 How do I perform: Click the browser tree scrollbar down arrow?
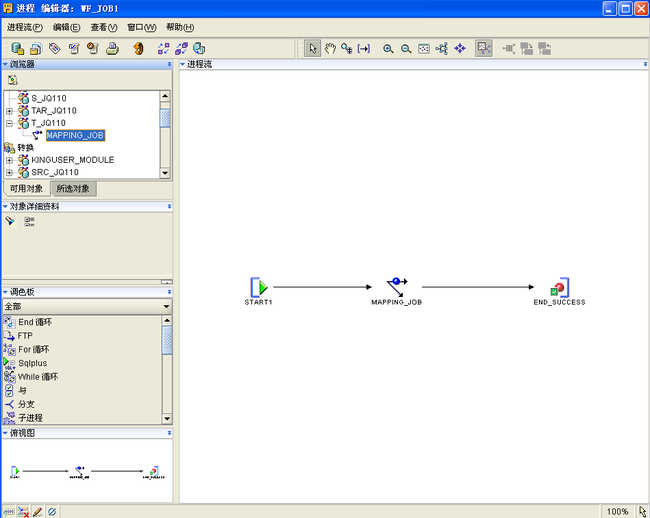(x=165, y=173)
